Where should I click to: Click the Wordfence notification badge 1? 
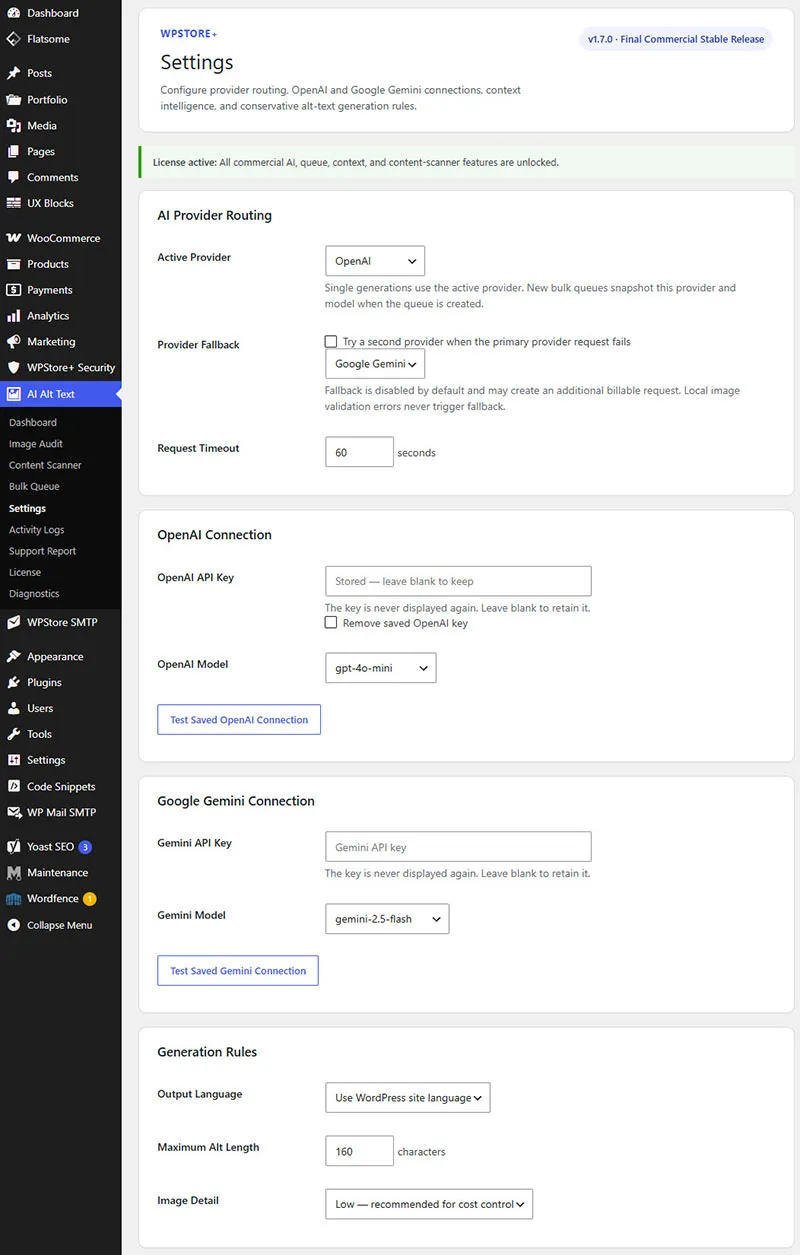pos(89,899)
